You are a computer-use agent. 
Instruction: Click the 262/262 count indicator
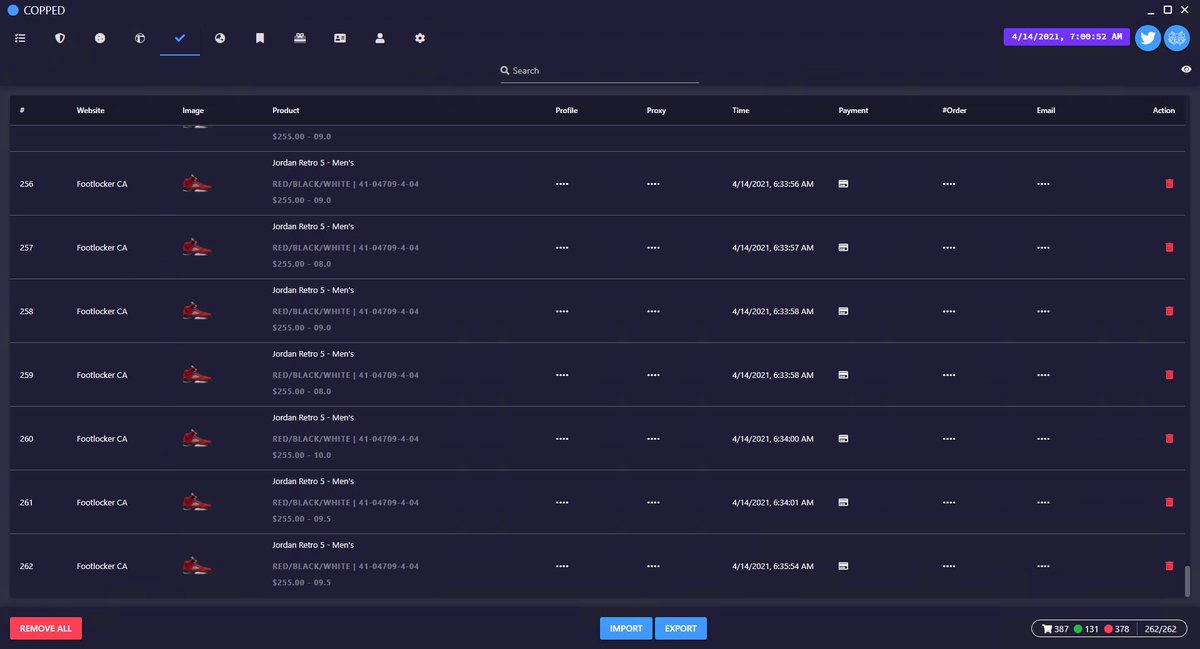tap(1161, 629)
